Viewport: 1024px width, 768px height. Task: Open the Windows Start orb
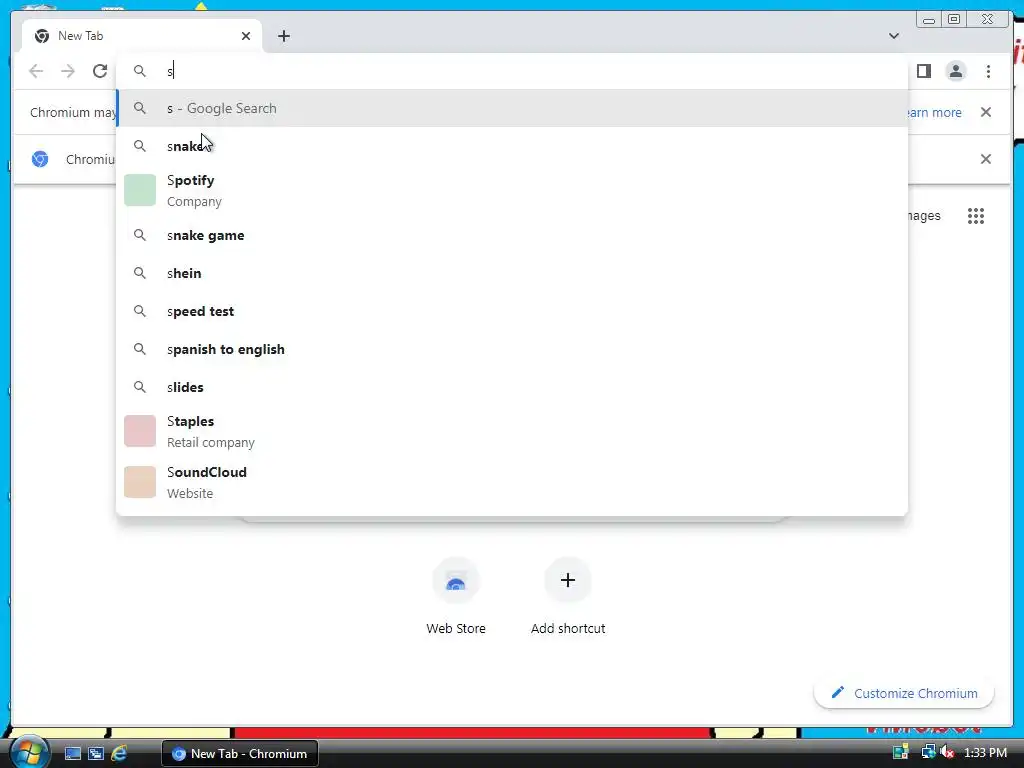pyautogui.click(x=29, y=752)
